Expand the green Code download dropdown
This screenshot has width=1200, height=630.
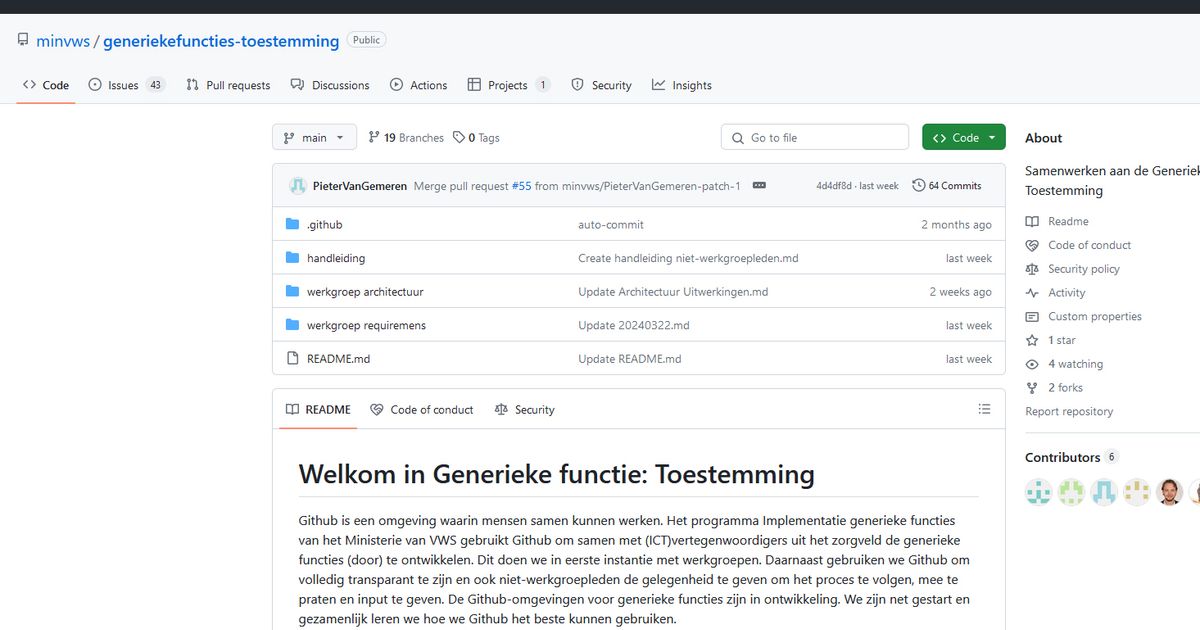tap(955, 137)
